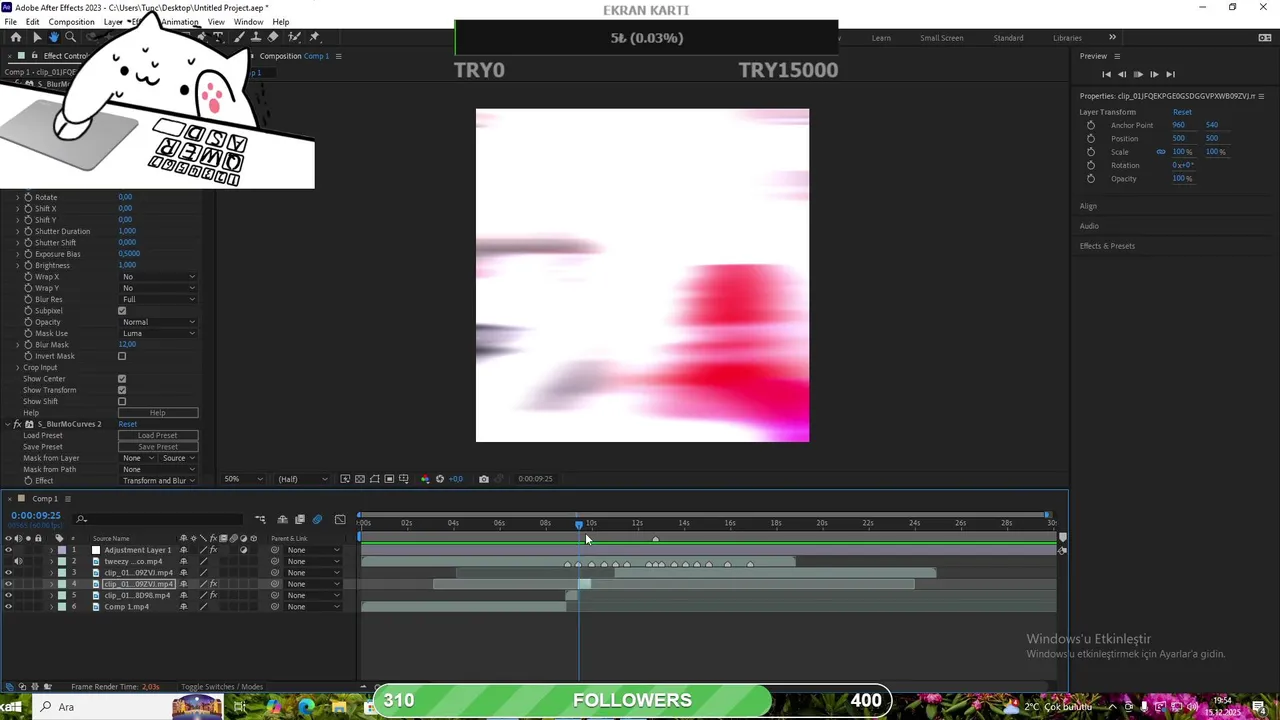Click Opacity stopwatch in Properties panel
1280x720 pixels.
[x=1091, y=179]
